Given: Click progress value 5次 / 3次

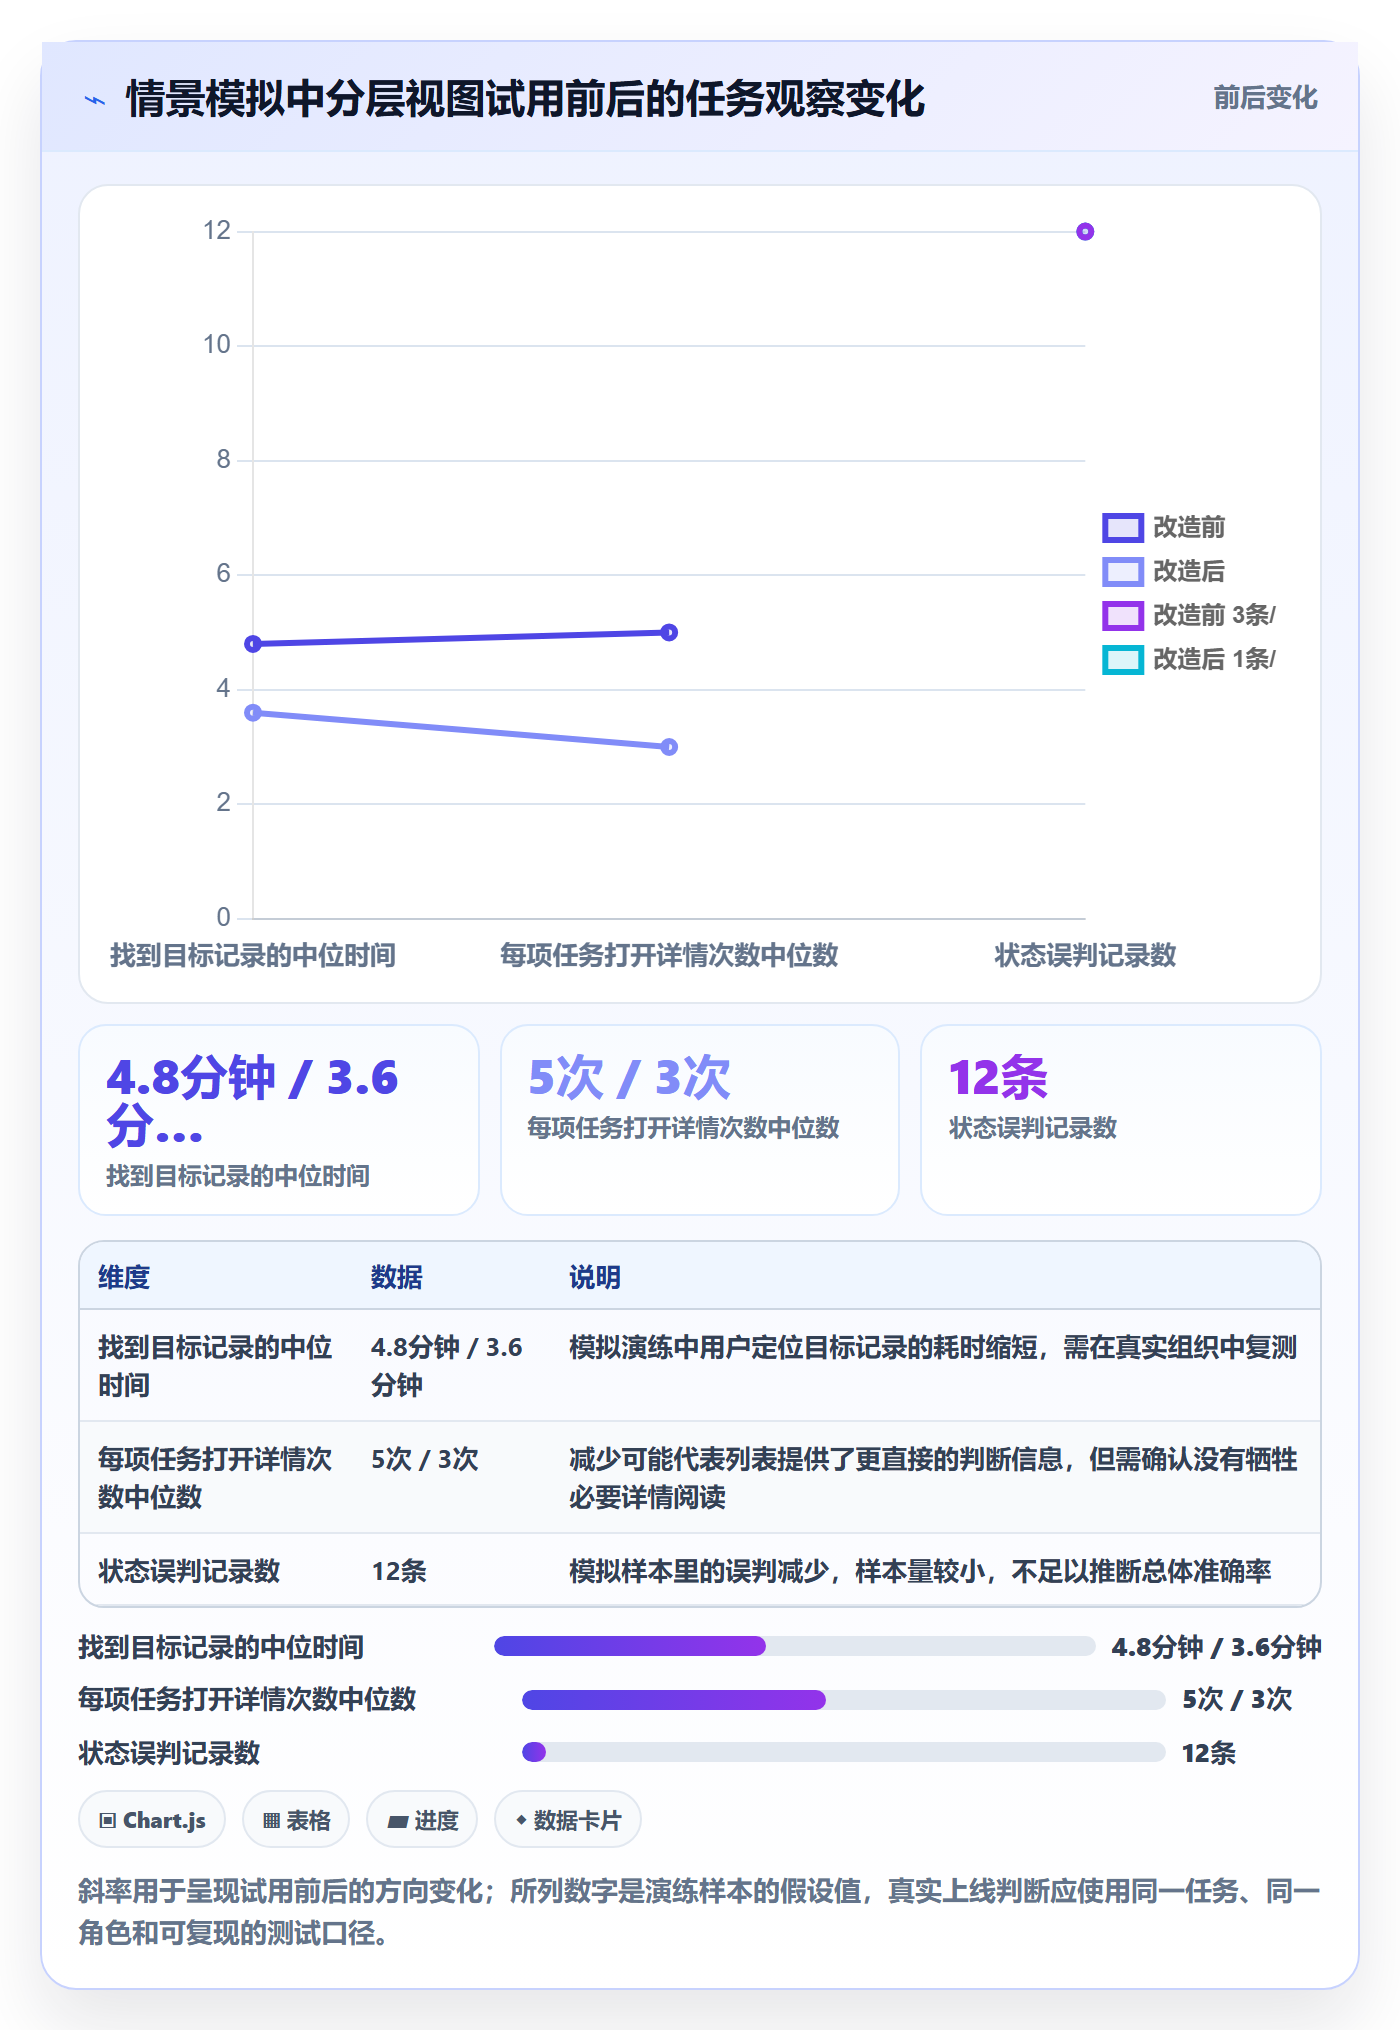Looking at the screenshot, I should tap(1237, 1699).
